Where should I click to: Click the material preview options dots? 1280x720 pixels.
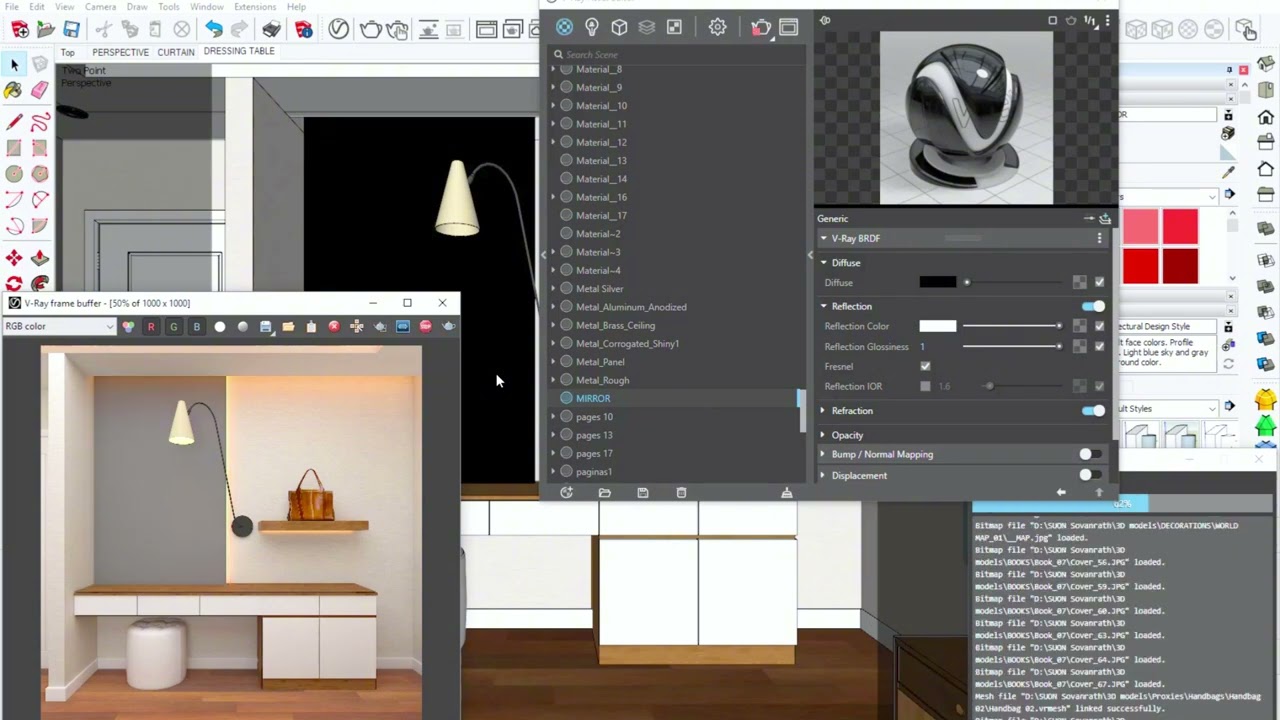click(x=1107, y=20)
